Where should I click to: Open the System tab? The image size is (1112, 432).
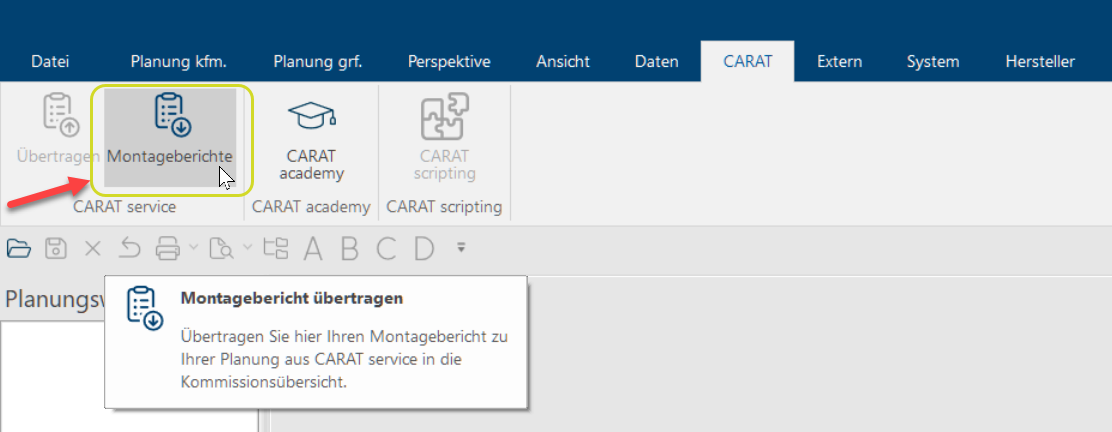click(933, 62)
